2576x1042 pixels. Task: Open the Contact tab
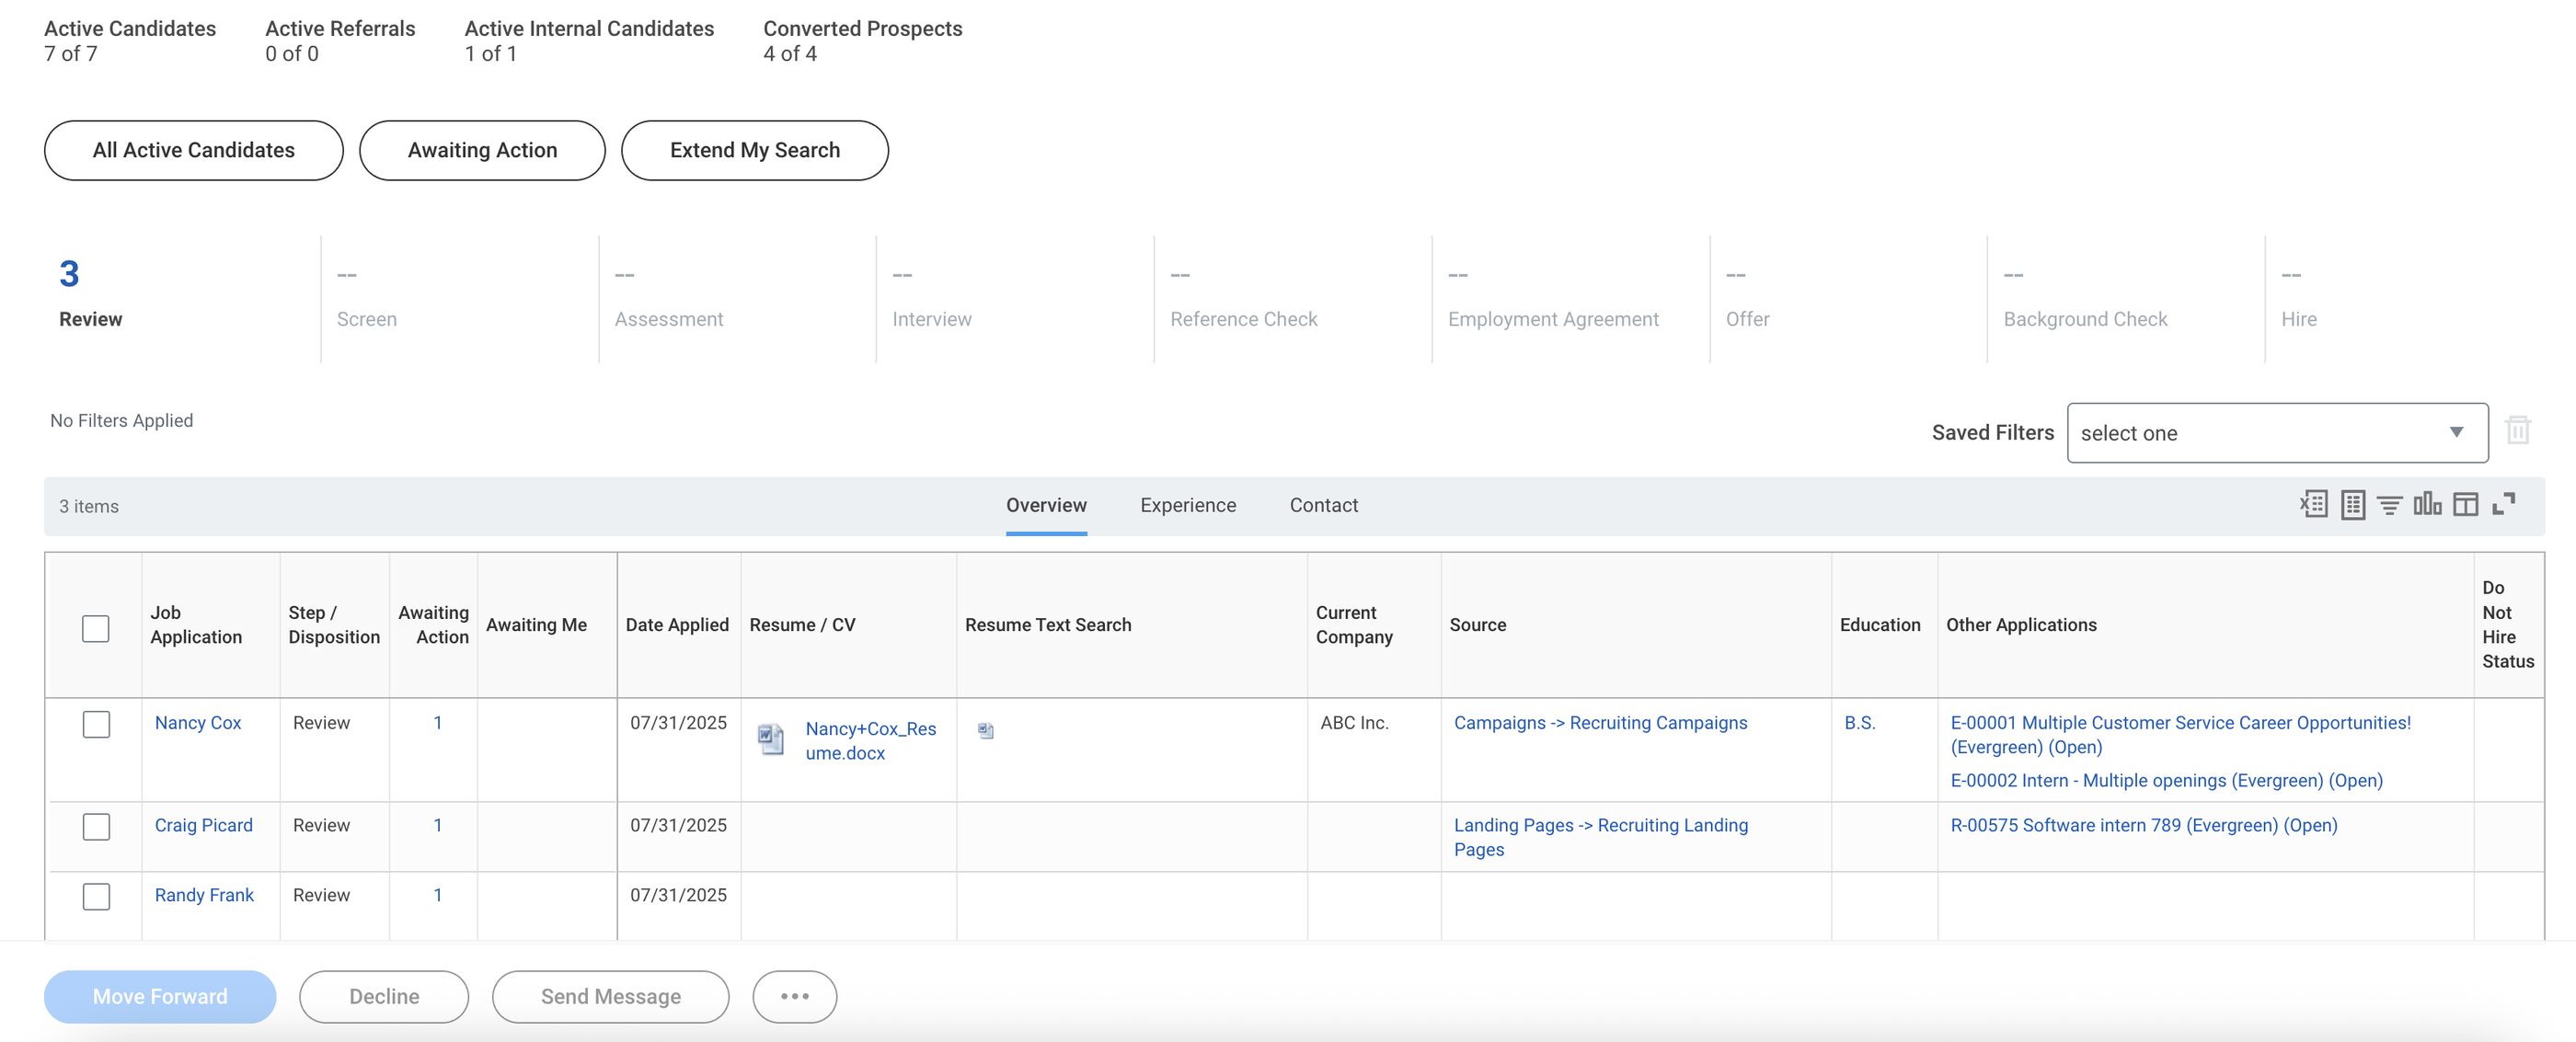pyautogui.click(x=1323, y=505)
